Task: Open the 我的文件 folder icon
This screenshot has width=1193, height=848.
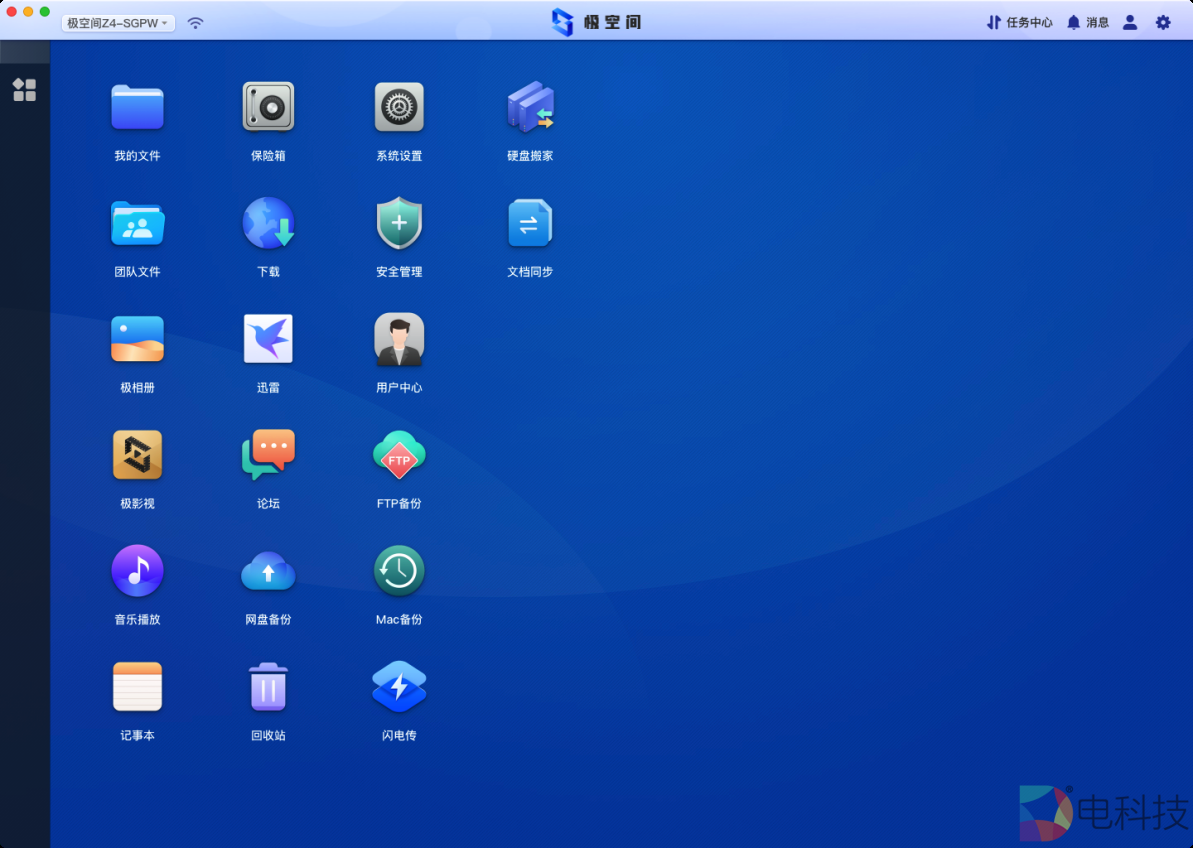Action: tap(137, 107)
